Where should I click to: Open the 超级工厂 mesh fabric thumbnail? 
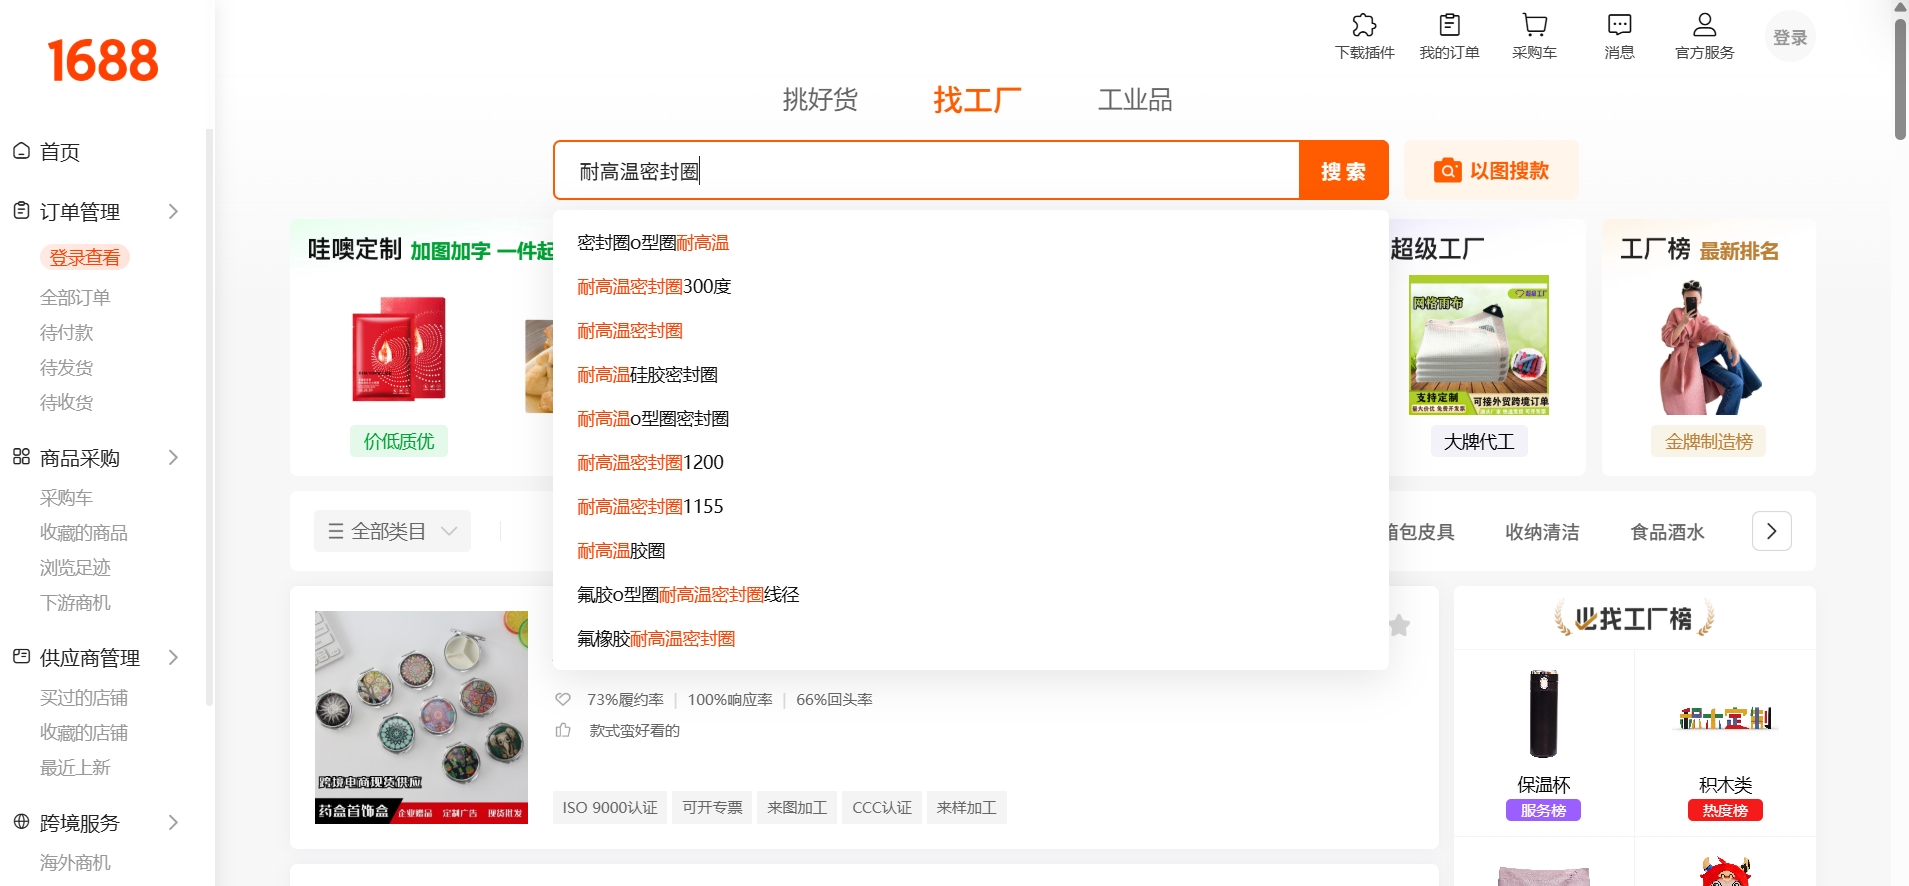(x=1479, y=345)
